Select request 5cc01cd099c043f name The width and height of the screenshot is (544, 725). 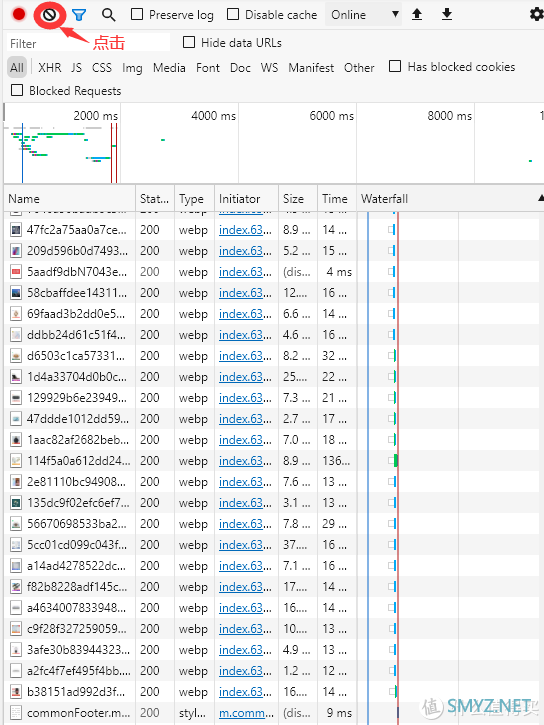click(x=76, y=545)
